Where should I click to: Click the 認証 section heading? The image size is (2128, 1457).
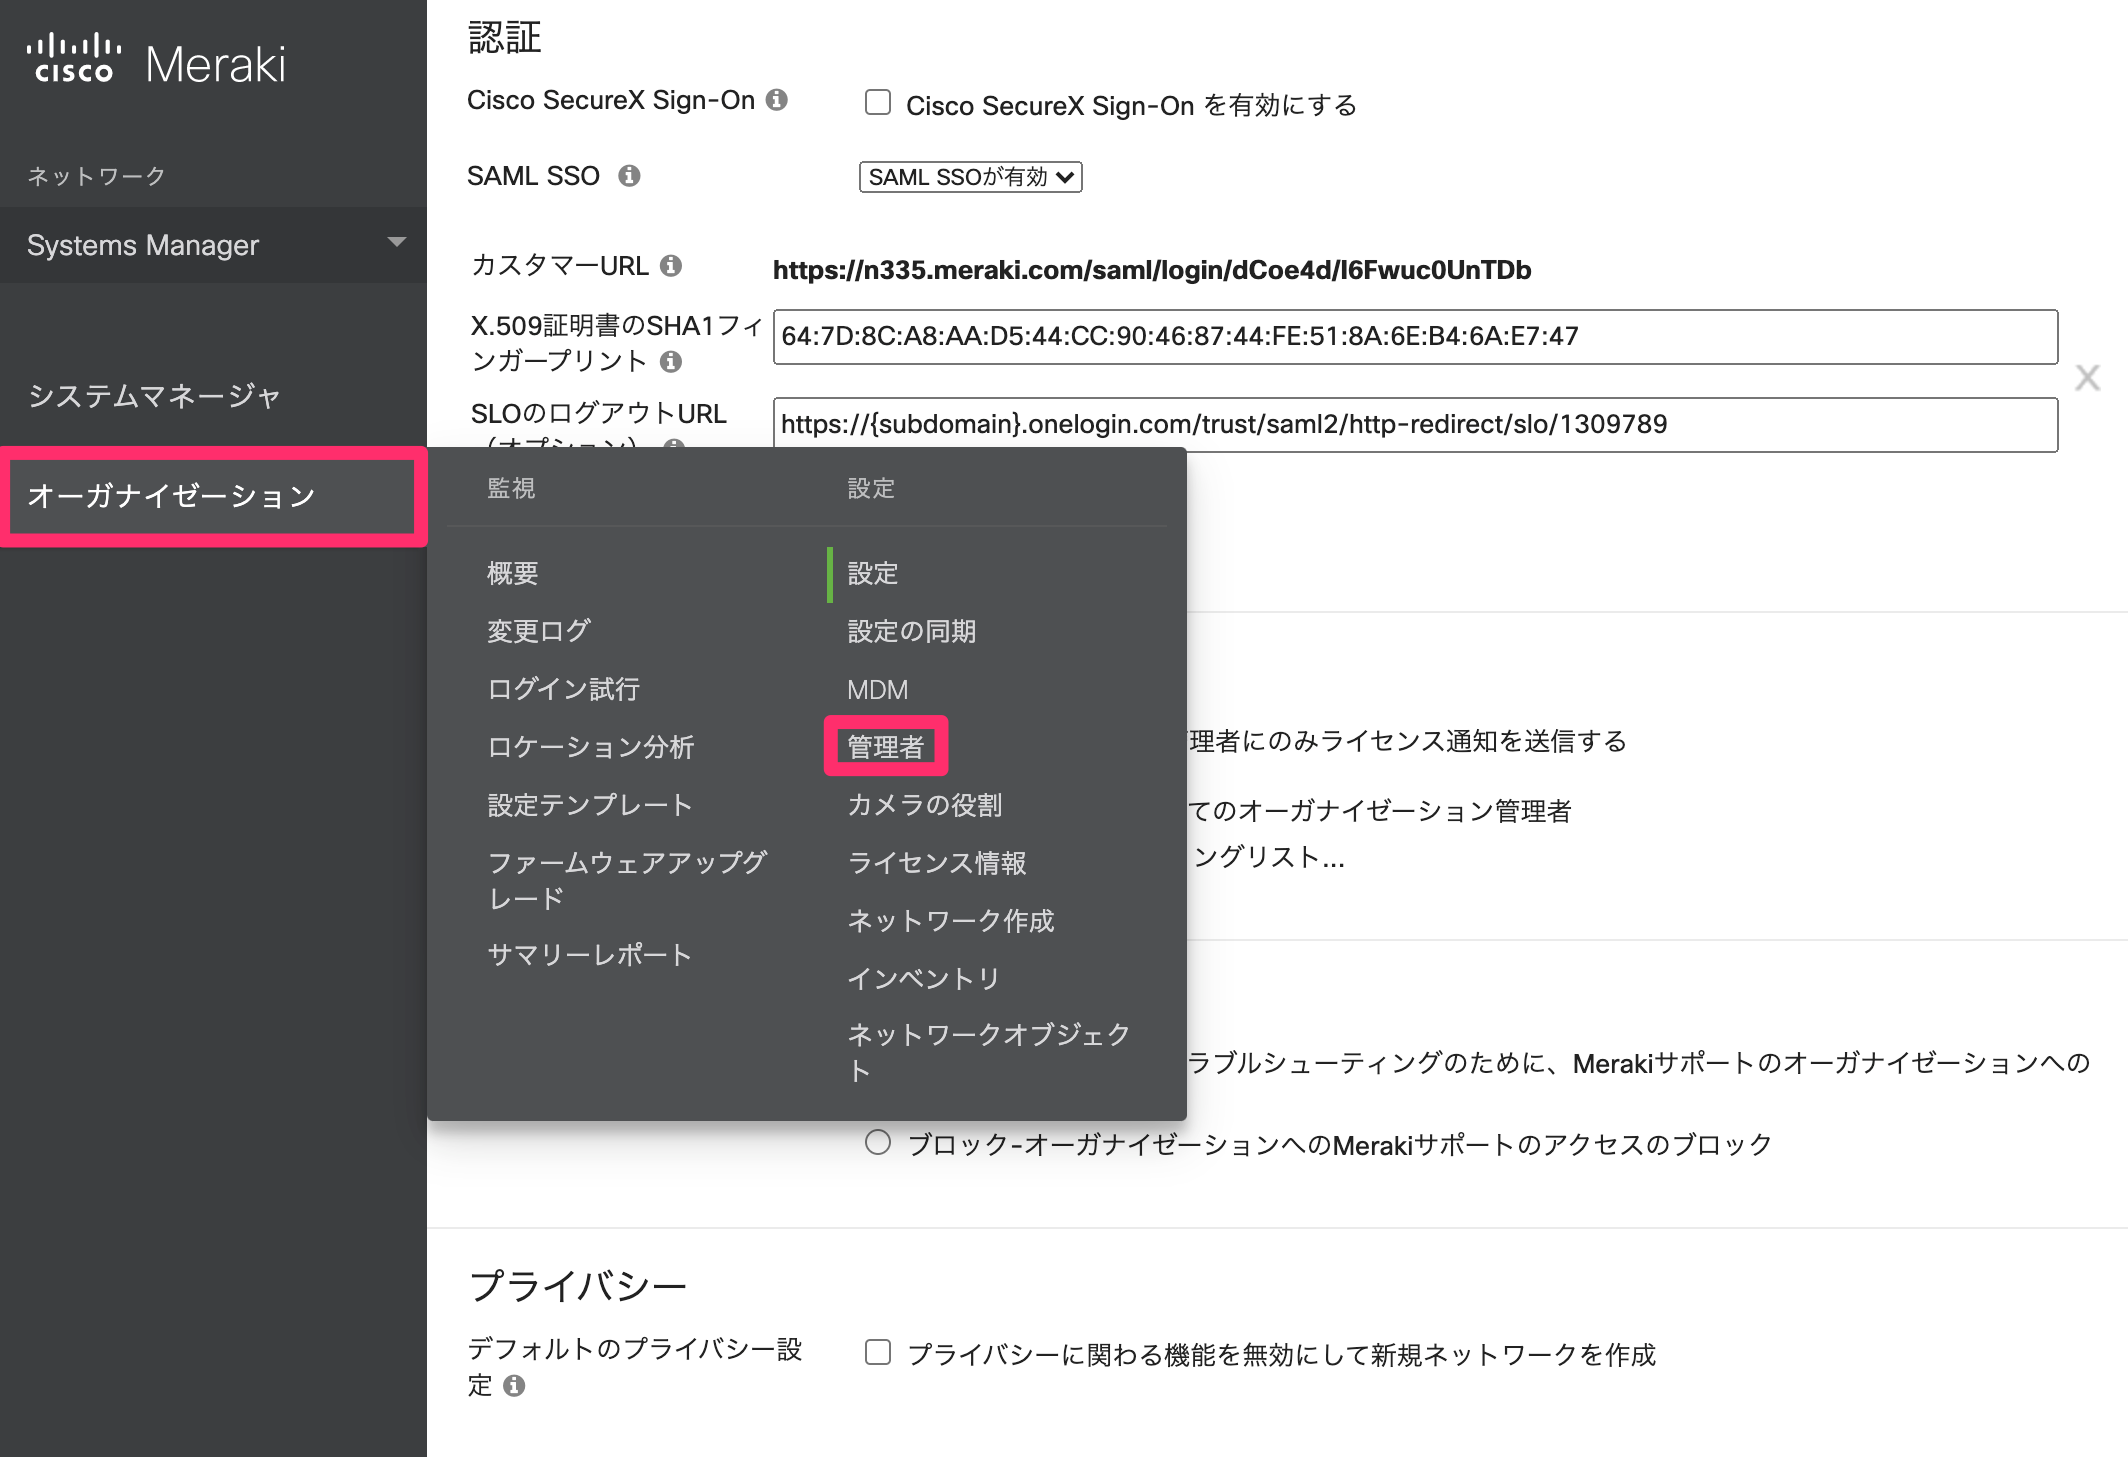505,38
